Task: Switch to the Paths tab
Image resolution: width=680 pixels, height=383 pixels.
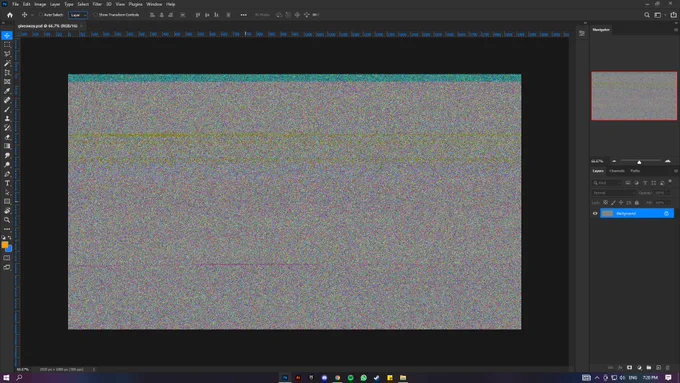Action: pyautogui.click(x=635, y=171)
